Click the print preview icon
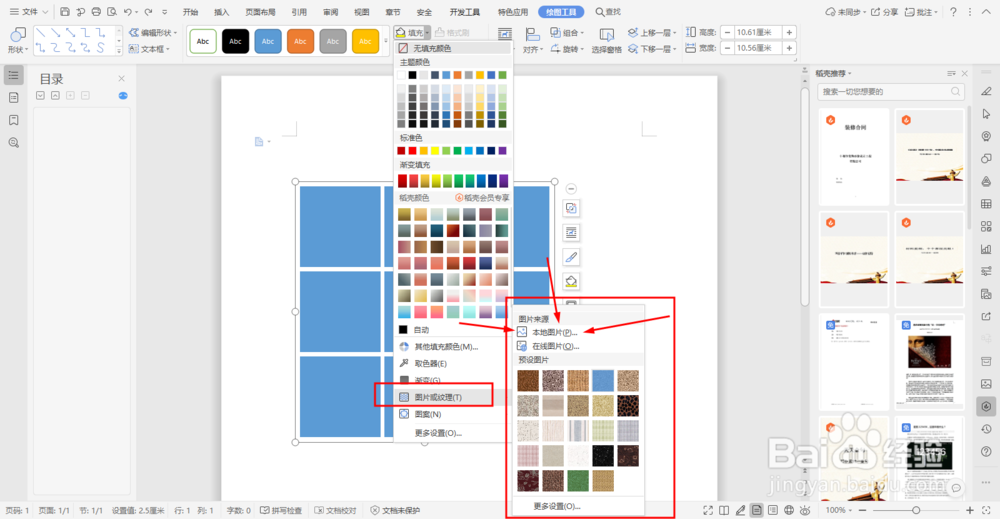Image resolution: width=1000 pixels, height=519 pixels. click(x=112, y=11)
